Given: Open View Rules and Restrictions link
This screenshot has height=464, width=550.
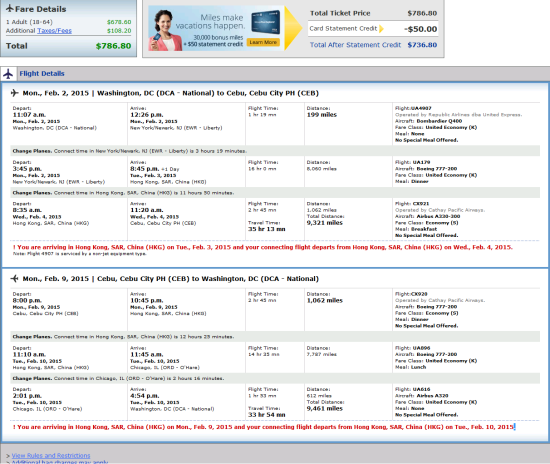Looking at the screenshot, I should (x=51, y=455).
